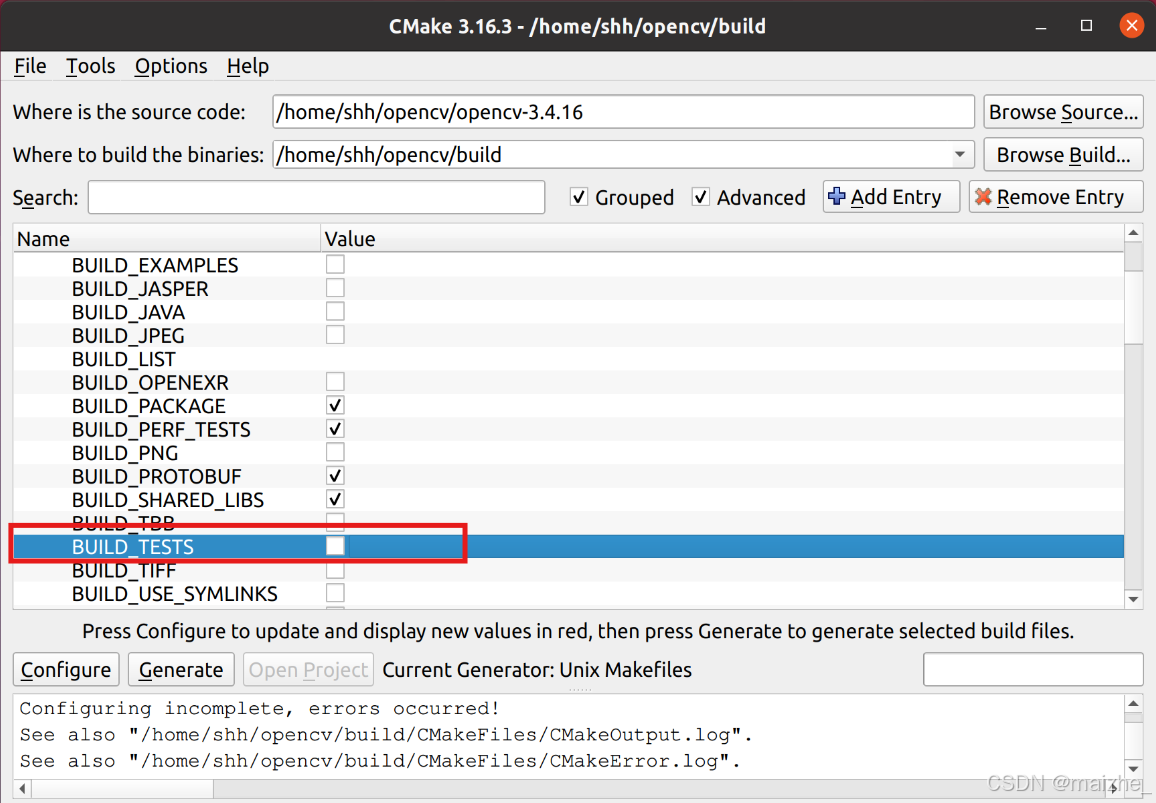Maximize the CMake window
Image resolution: width=1156 pixels, height=803 pixels.
pos(1086,26)
